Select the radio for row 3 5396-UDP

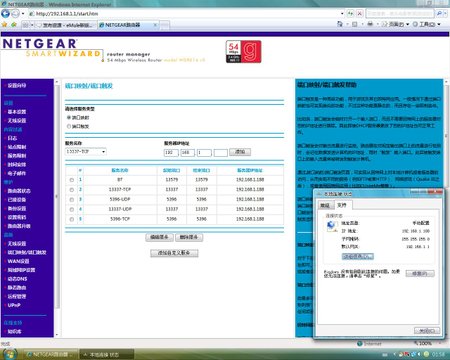72,200
